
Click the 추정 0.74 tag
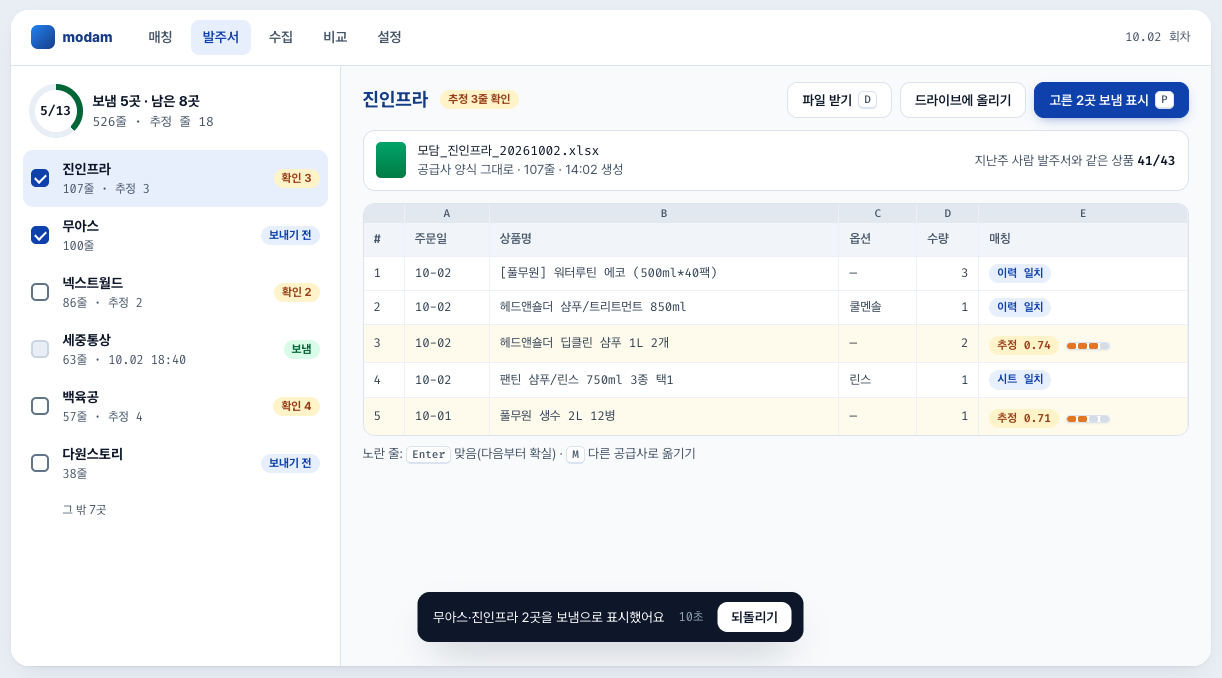click(1024, 345)
